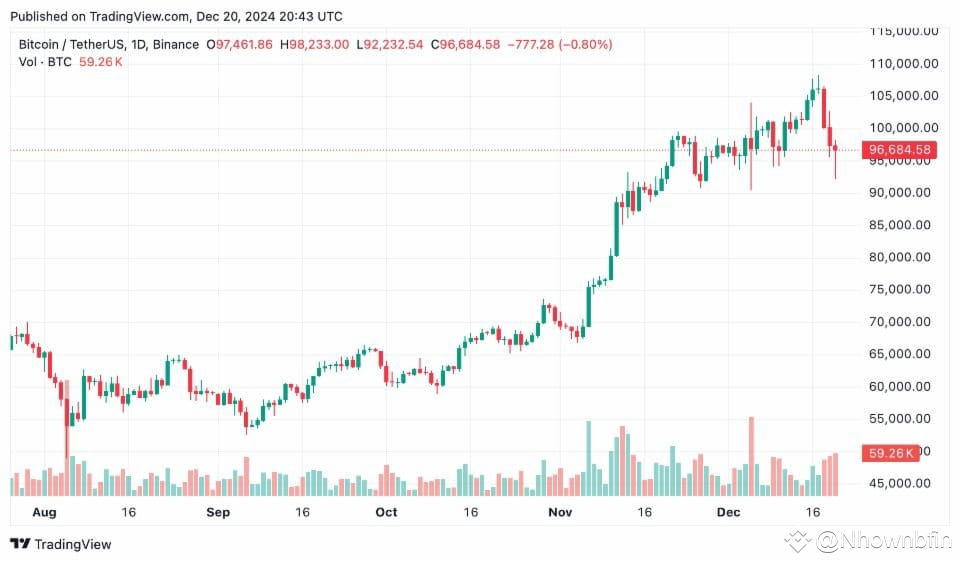
Task: Click the 100,000.00 price axis label
Action: coord(904,127)
